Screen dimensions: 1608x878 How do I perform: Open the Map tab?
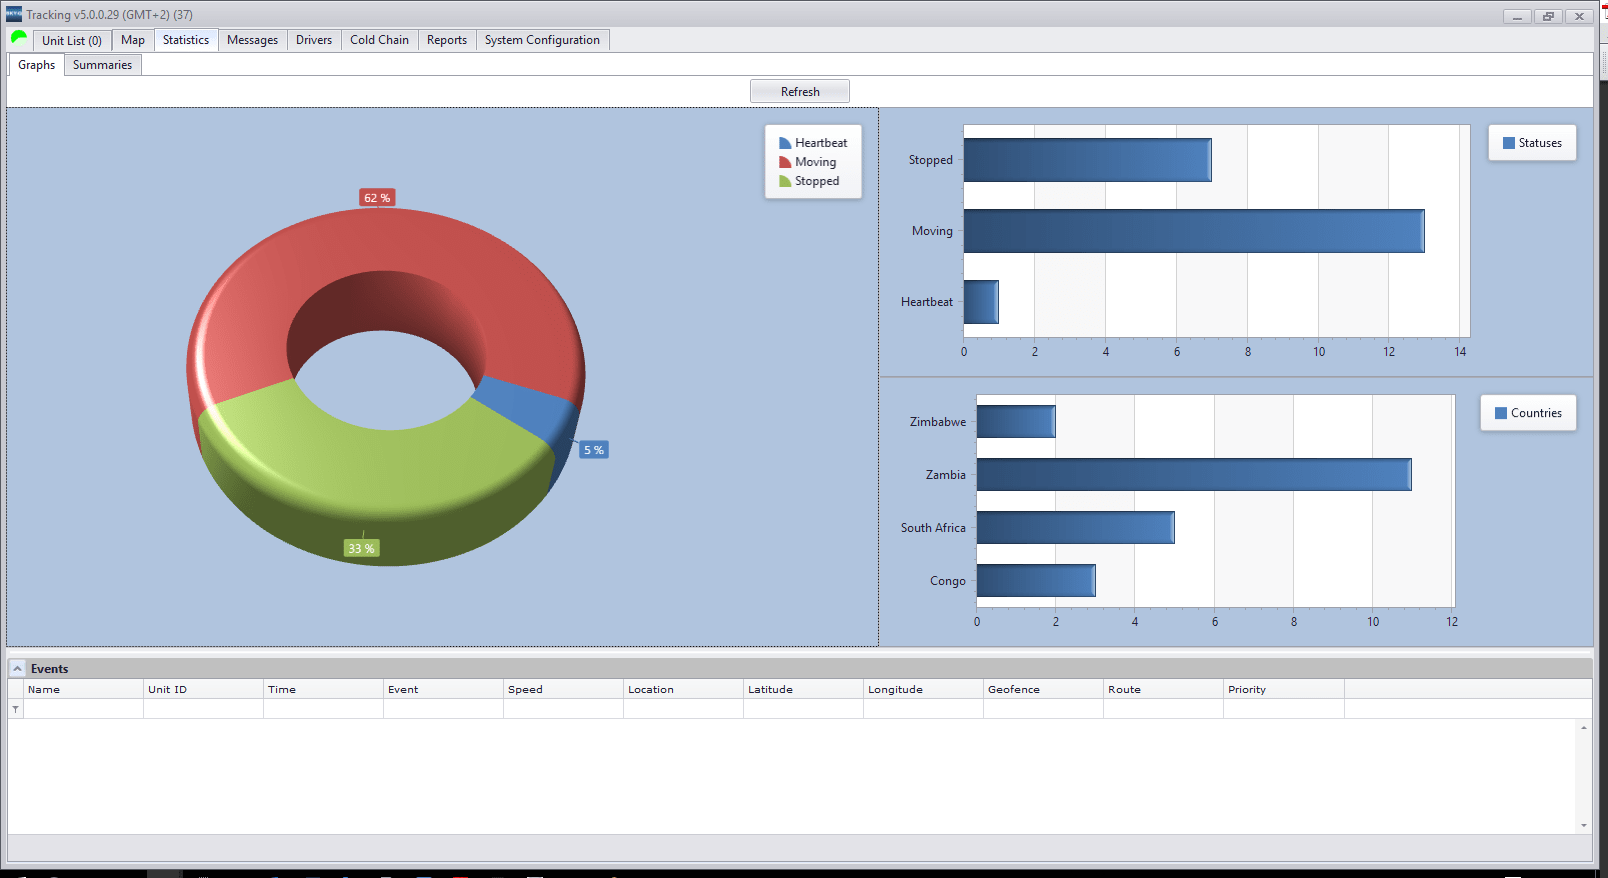[133, 40]
